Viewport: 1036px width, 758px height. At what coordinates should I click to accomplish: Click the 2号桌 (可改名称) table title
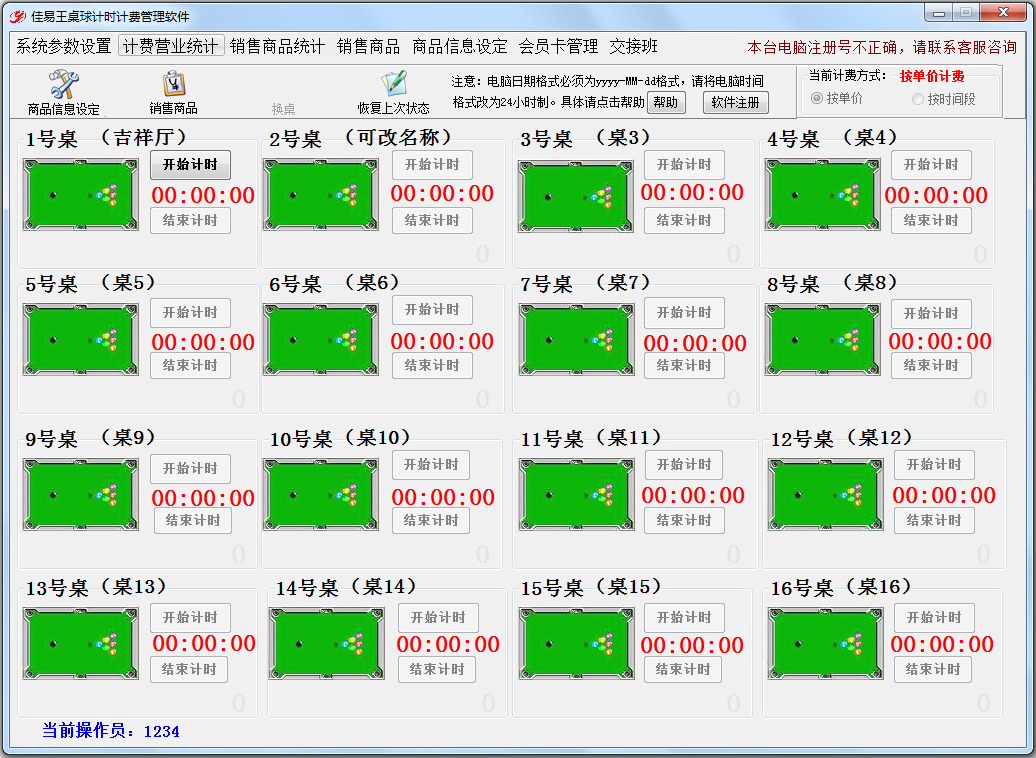(361, 138)
